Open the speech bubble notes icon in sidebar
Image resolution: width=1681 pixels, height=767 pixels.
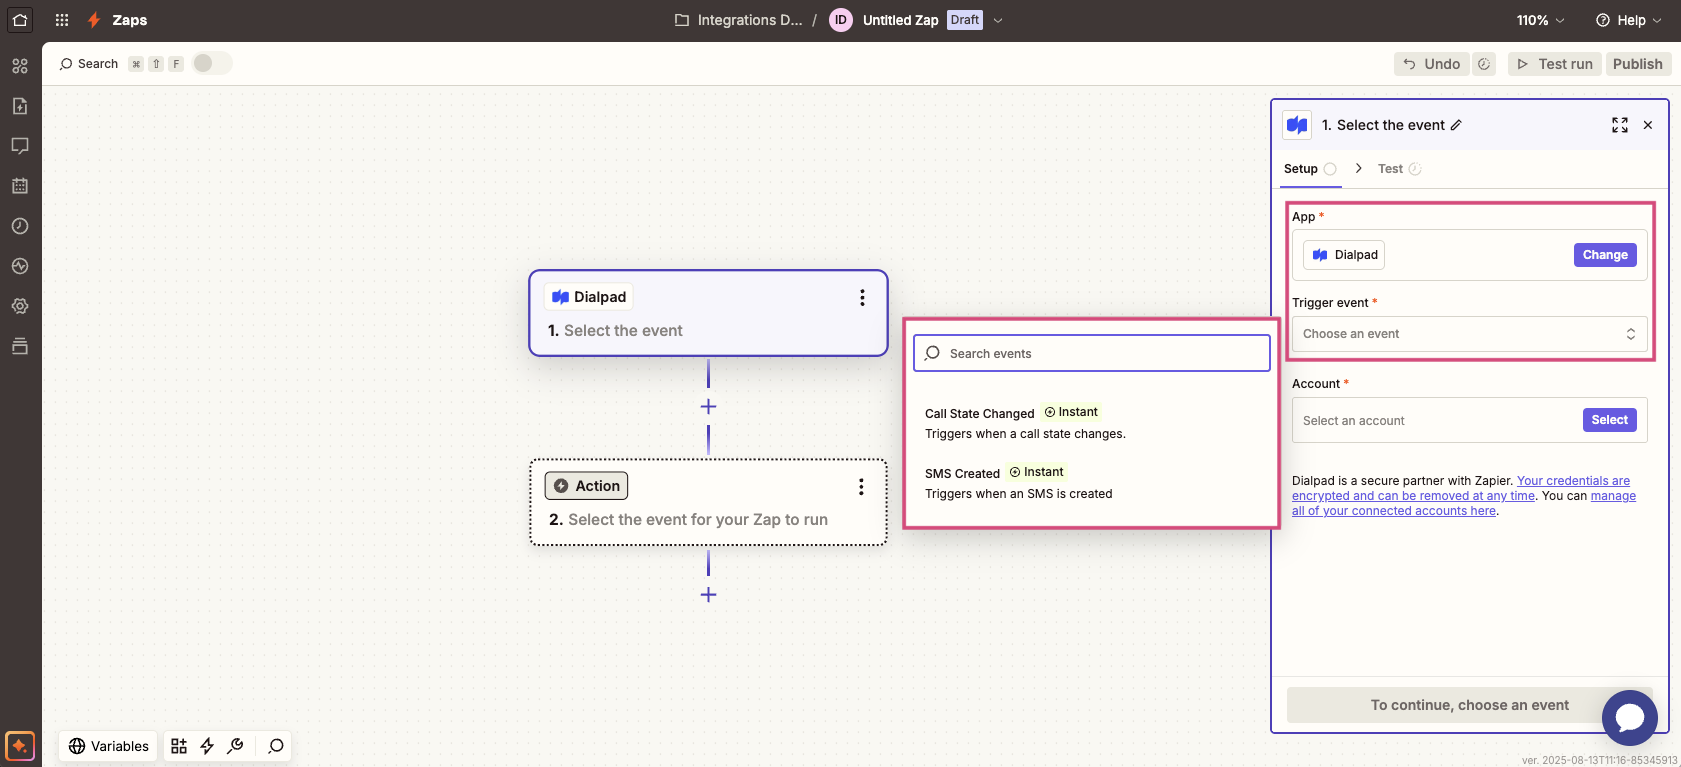pyautogui.click(x=20, y=146)
